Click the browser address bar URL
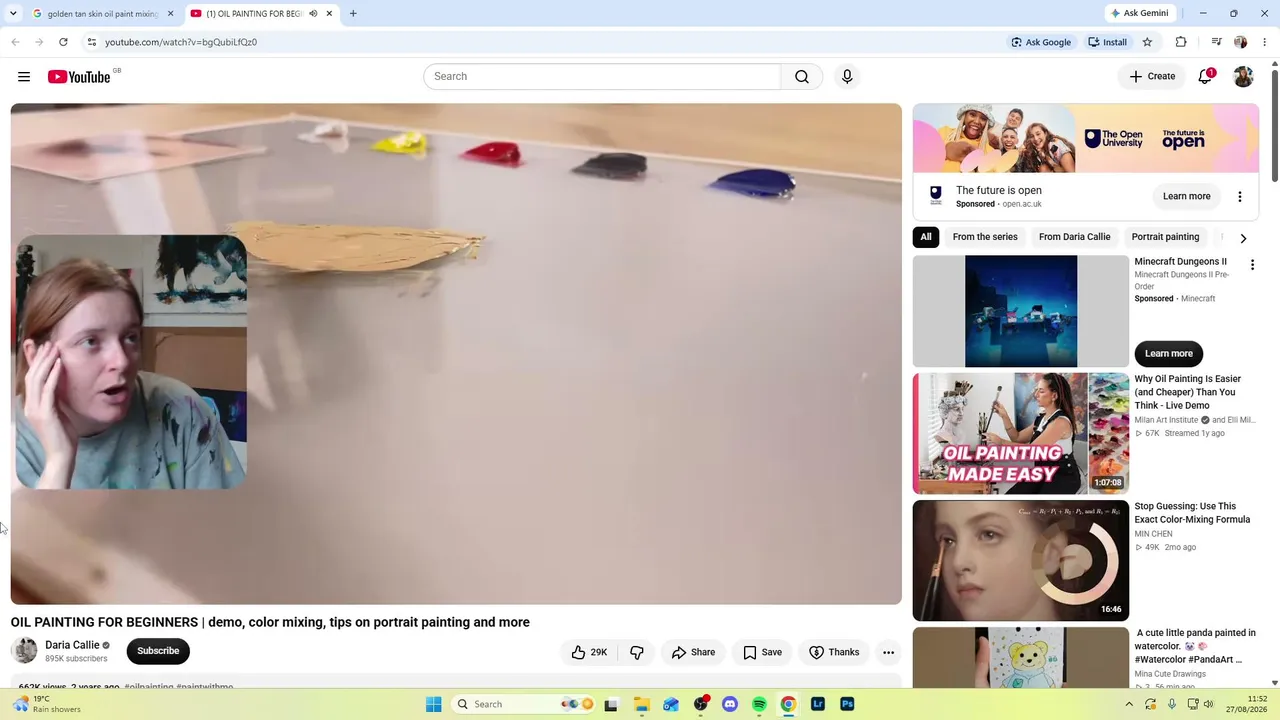Viewport: 1280px width, 720px height. pyautogui.click(x=181, y=42)
